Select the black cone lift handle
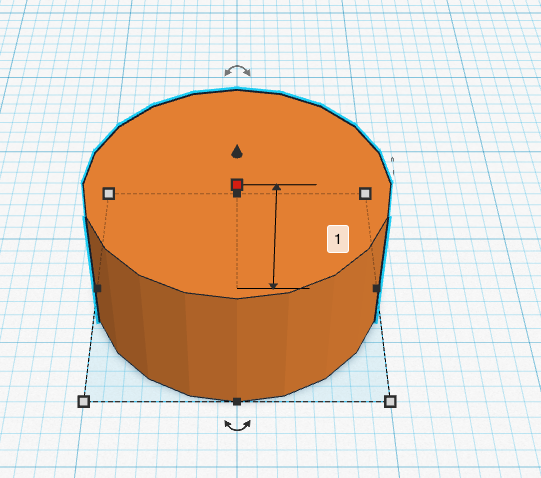 coord(237,152)
